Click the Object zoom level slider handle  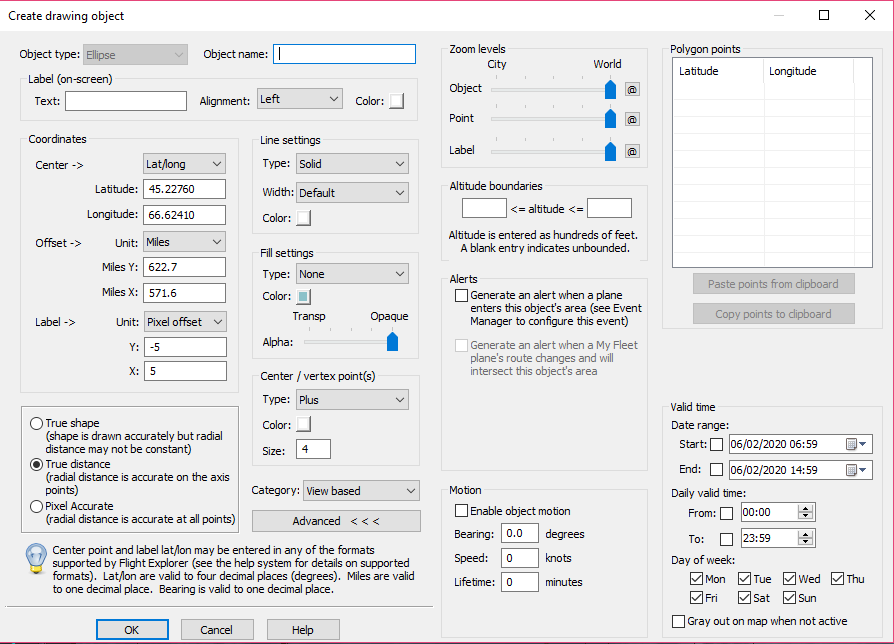tap(610, 89)
